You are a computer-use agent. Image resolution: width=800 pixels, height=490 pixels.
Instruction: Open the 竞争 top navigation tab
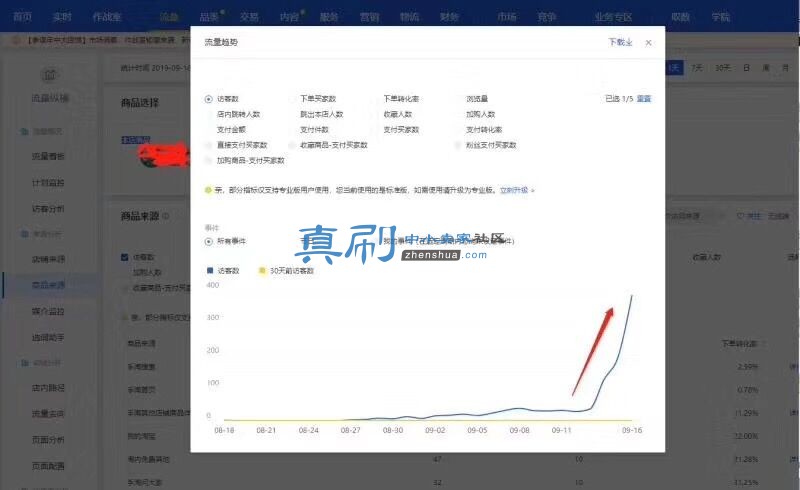(546, 17)
